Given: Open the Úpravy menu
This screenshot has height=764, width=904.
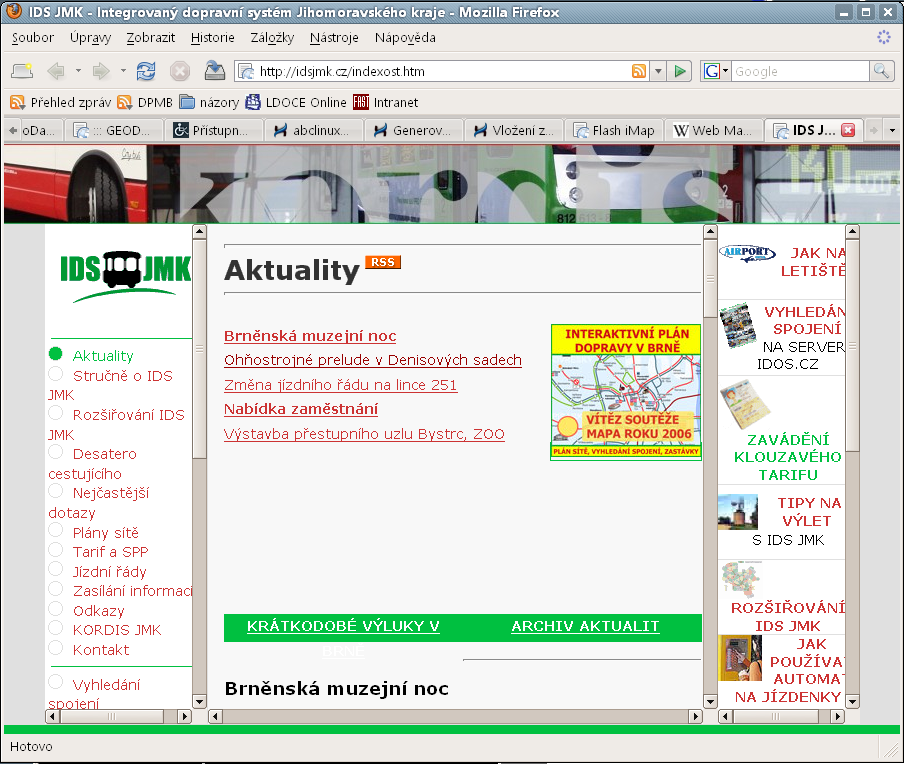Looking at the screenshot, I should pyautogui.click(x=91, y=38).
